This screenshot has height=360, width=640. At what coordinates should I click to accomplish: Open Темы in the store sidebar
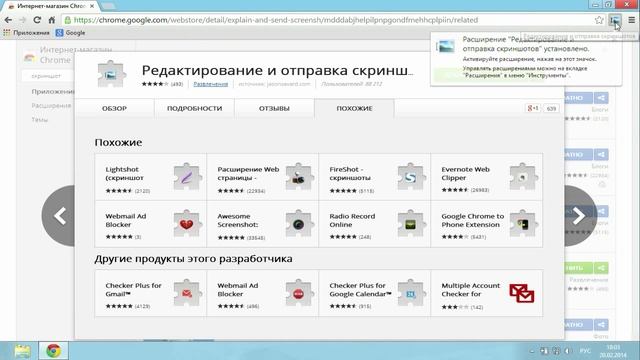40,120
